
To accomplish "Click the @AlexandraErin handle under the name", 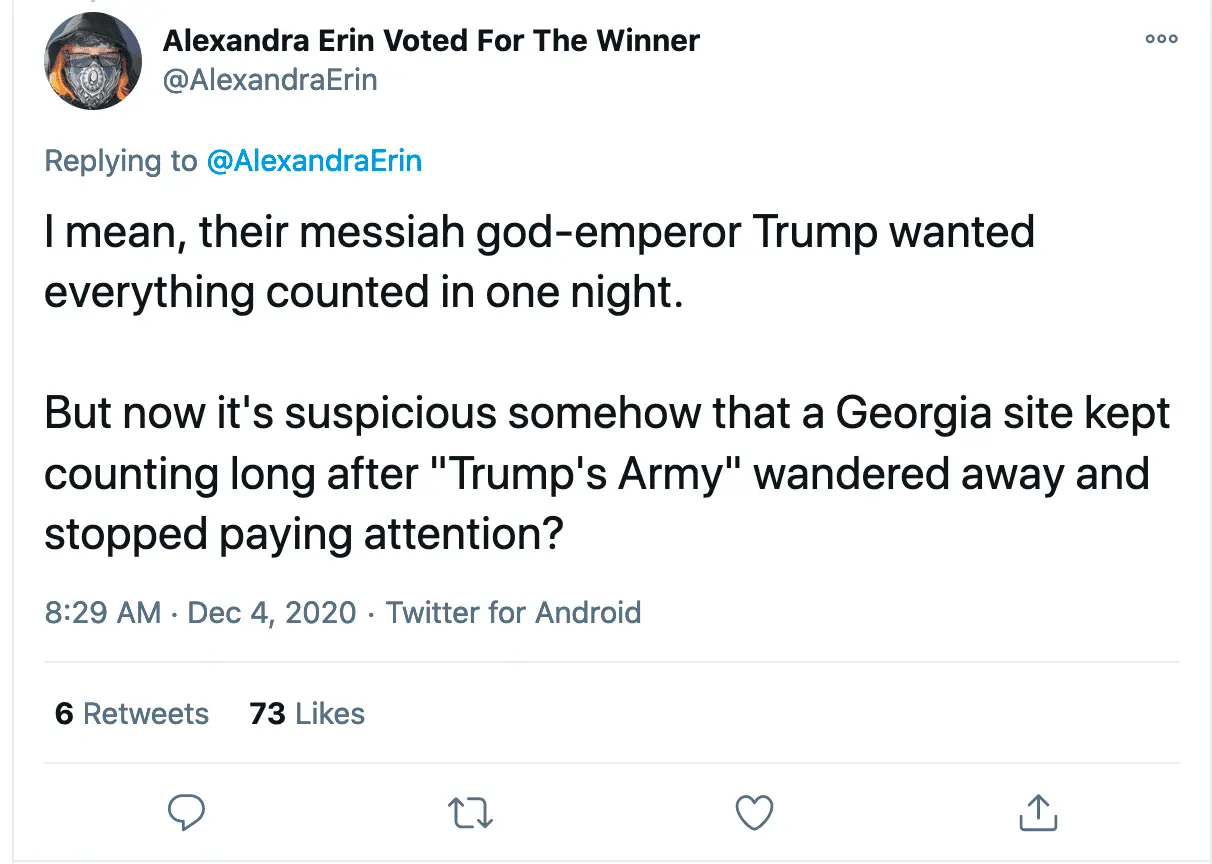I will point(270,80).
